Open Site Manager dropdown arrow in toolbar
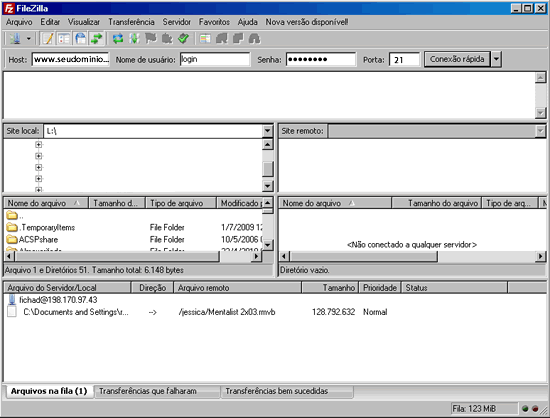 click(x=29, y=39)
